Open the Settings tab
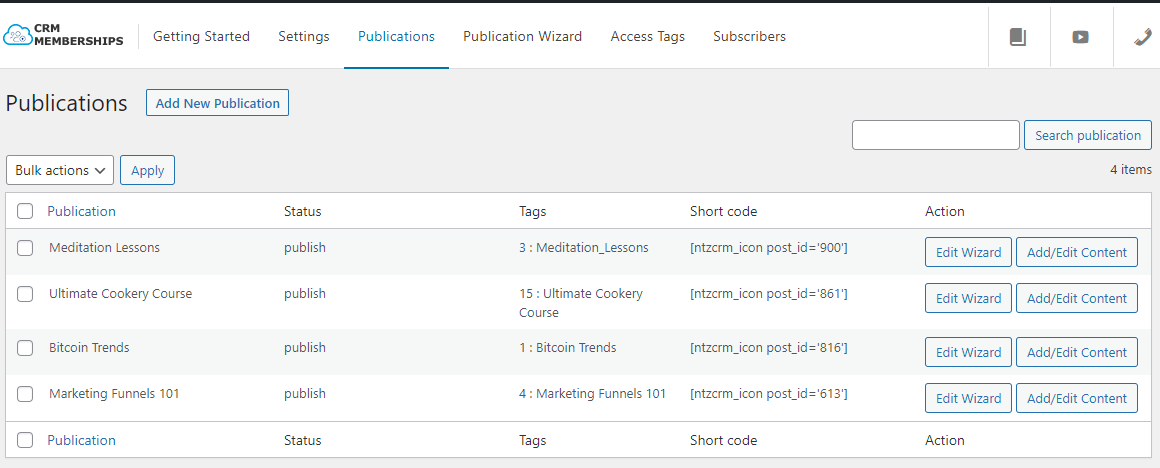This screenshot has height=468, width=1160. point(304,36)
